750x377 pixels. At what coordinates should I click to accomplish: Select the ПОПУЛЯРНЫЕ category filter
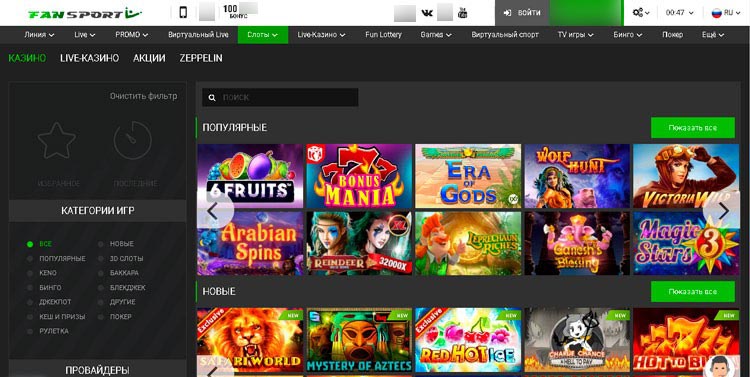tap(56, 258)
